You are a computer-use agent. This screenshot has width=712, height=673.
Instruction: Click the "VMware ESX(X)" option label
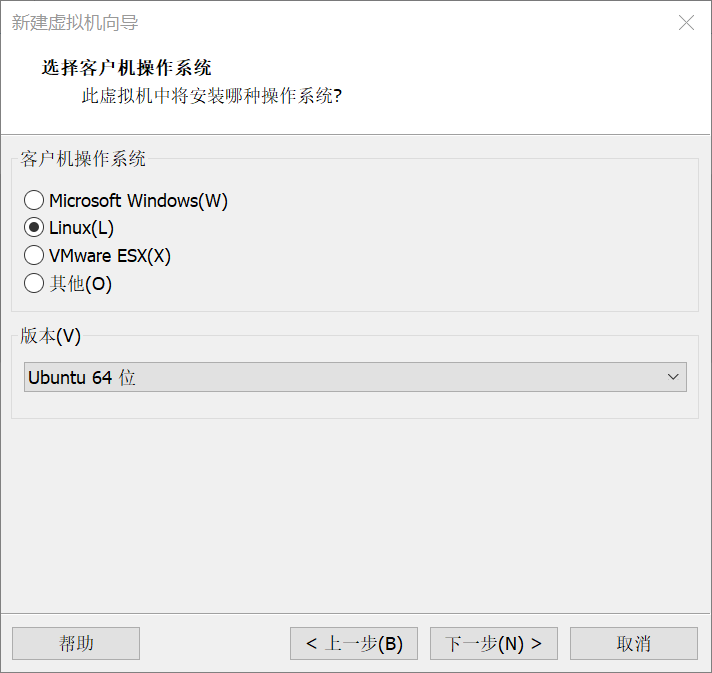point(109,256)
